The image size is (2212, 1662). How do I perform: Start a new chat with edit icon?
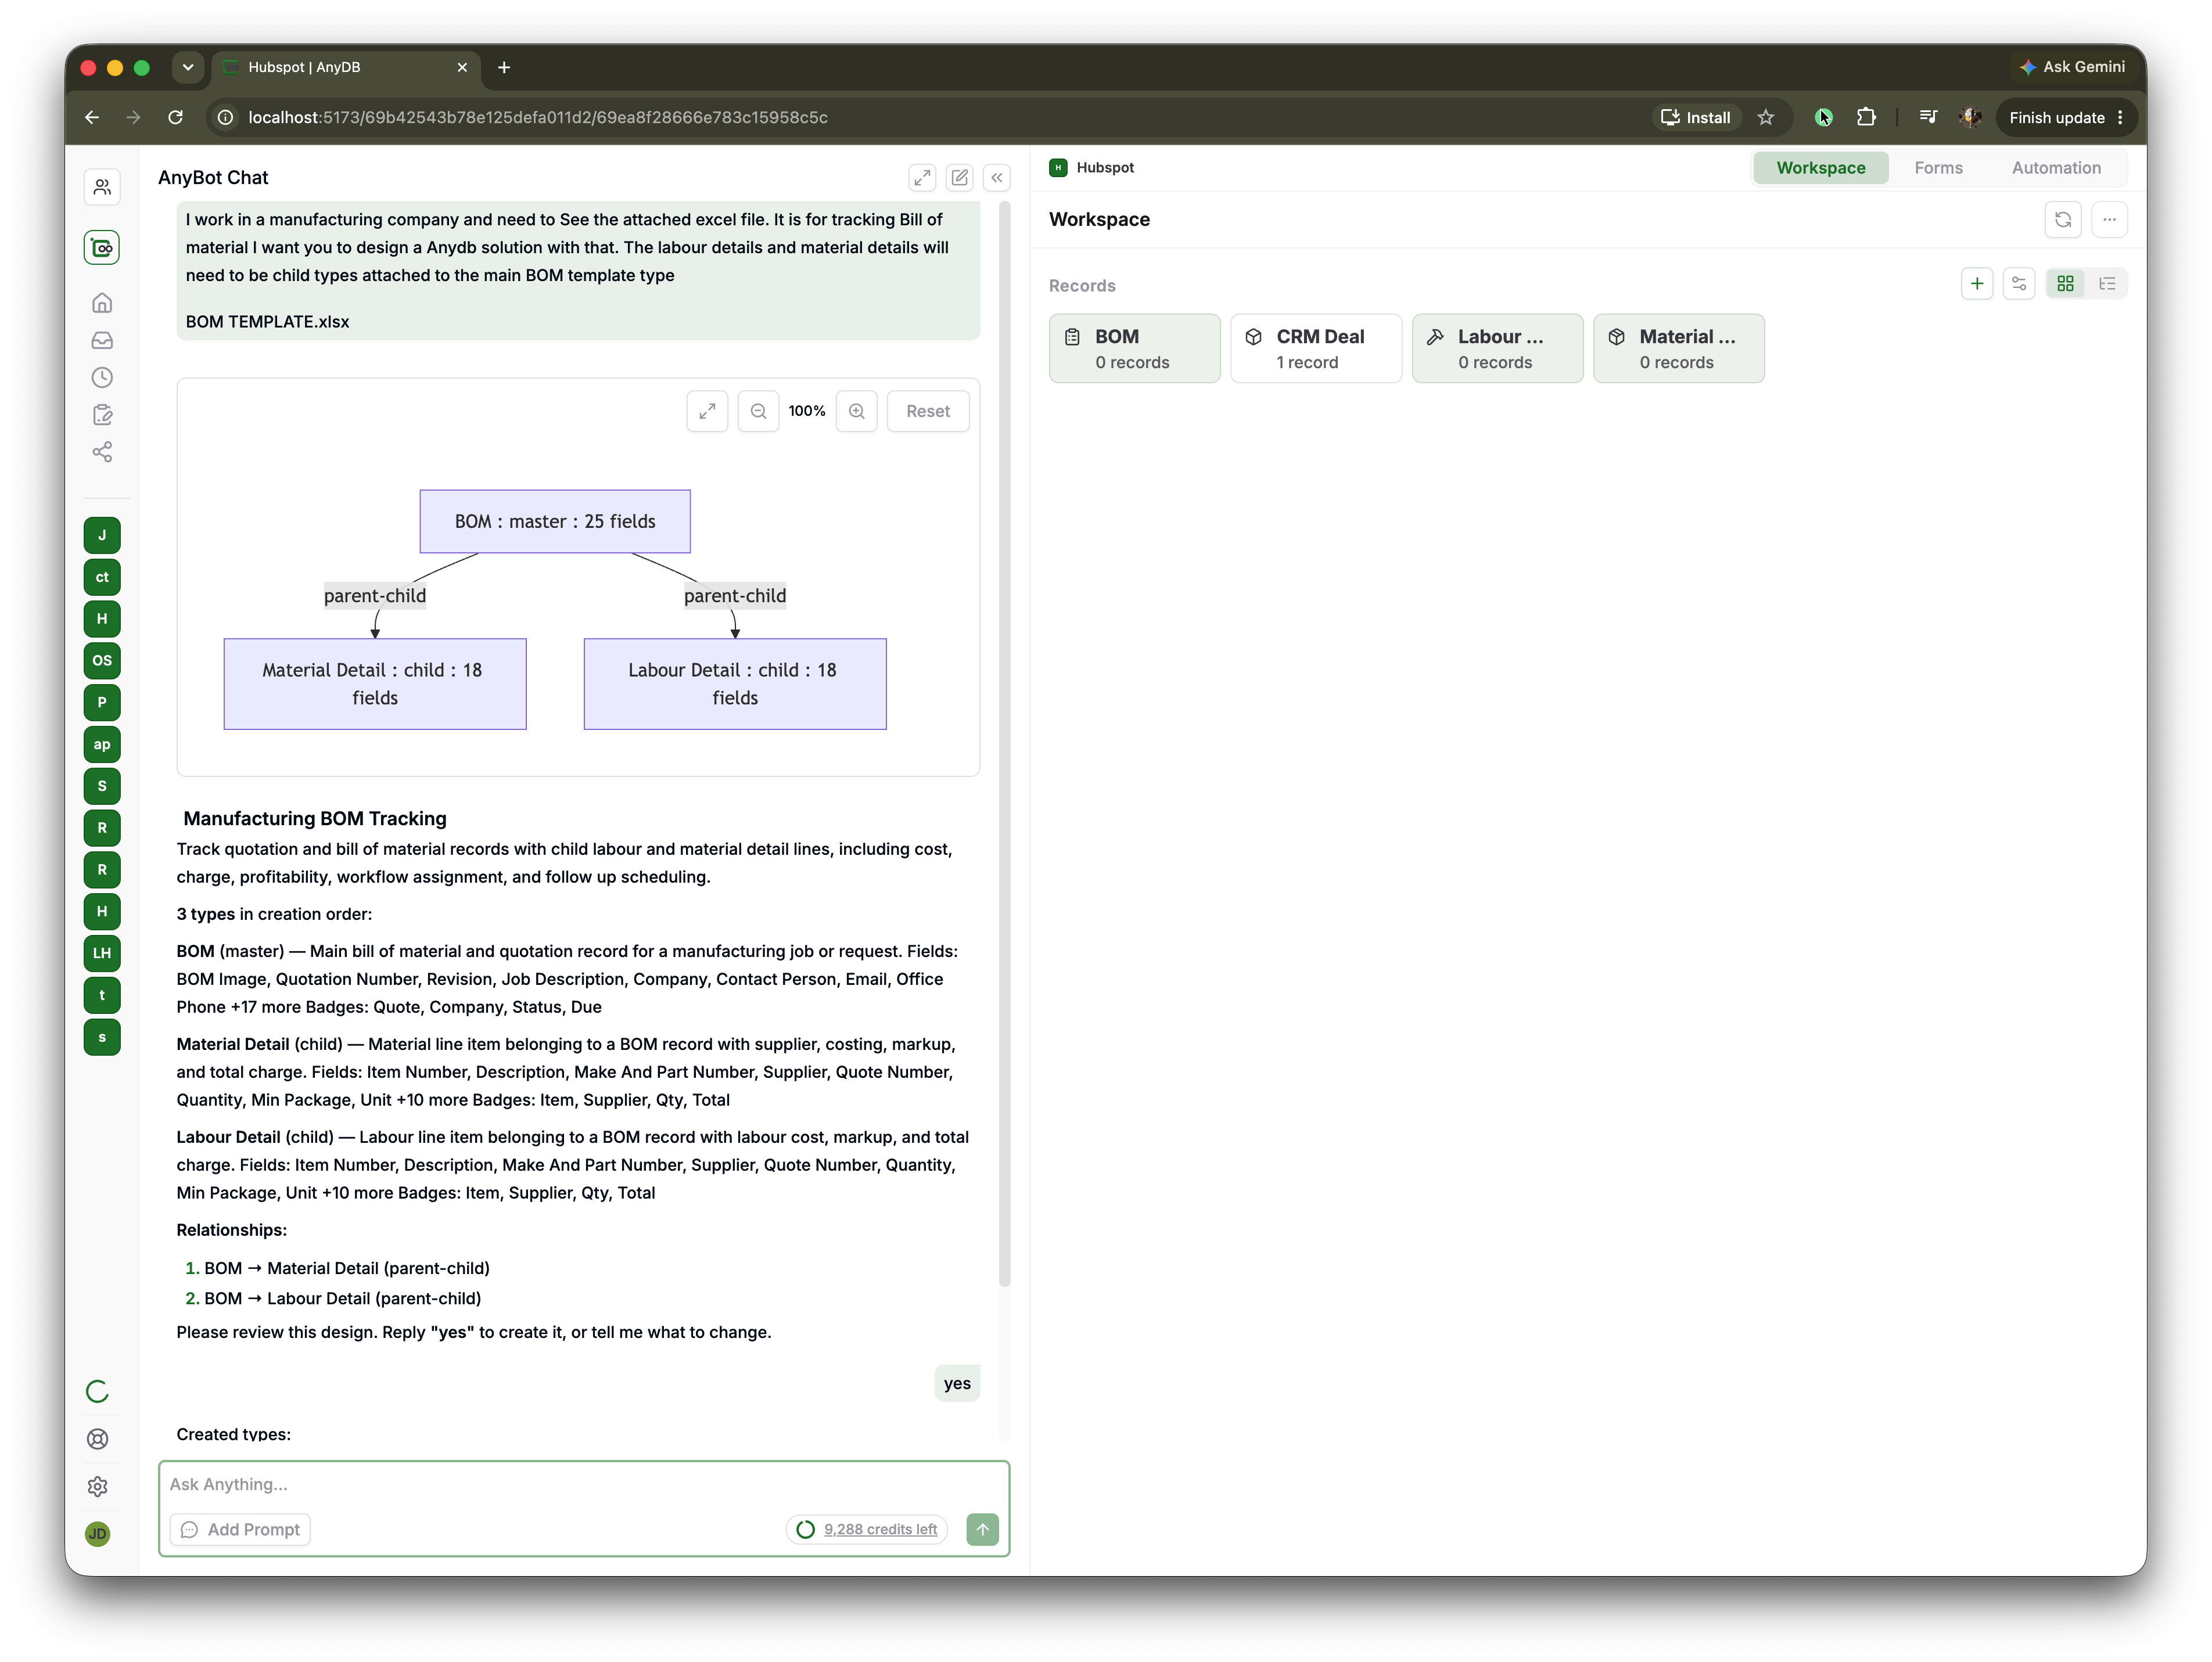coord(959,178)
